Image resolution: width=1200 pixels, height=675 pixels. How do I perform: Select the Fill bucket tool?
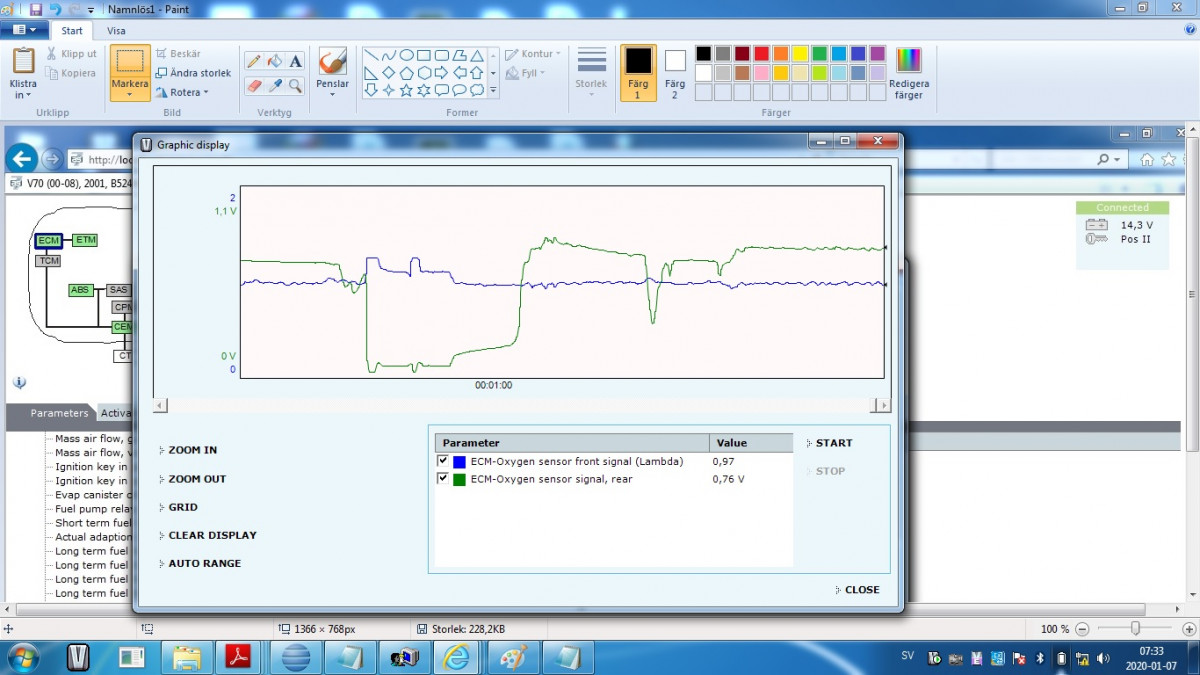coord(275,61)
